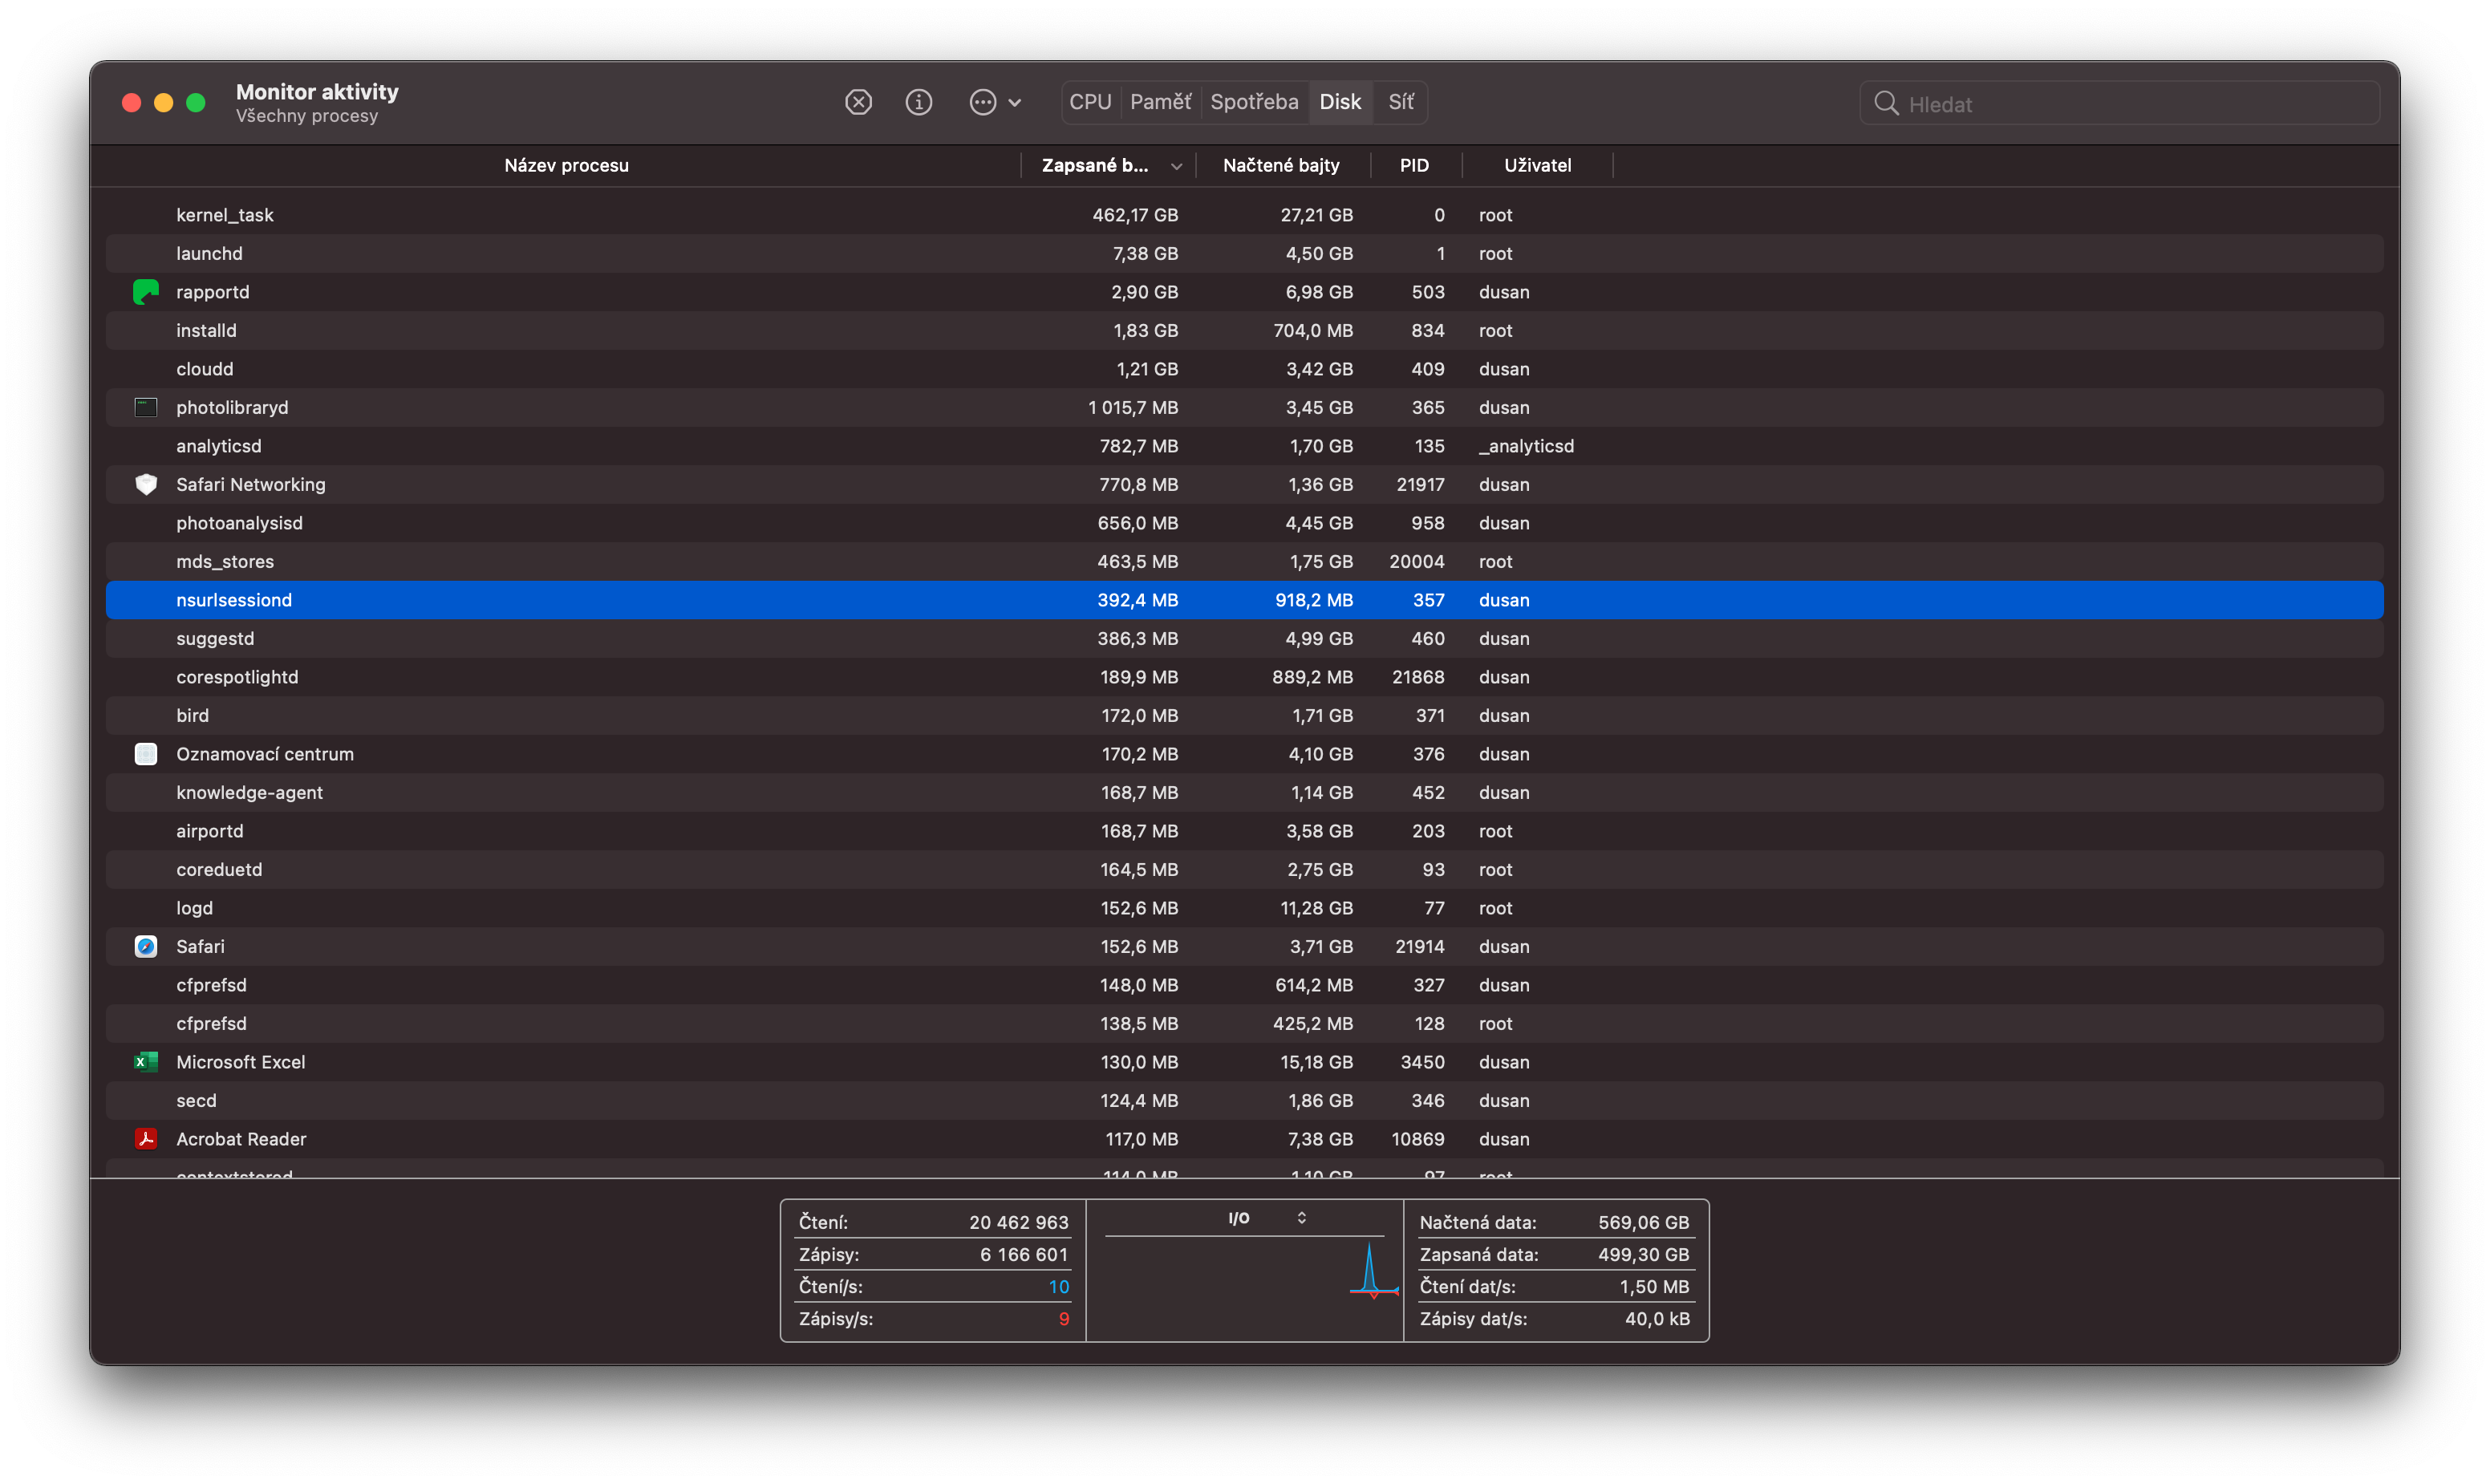The height and width of the screenshot is (1484, 2490).
Task: Open process info (i) icon
Action: (918, 102)
